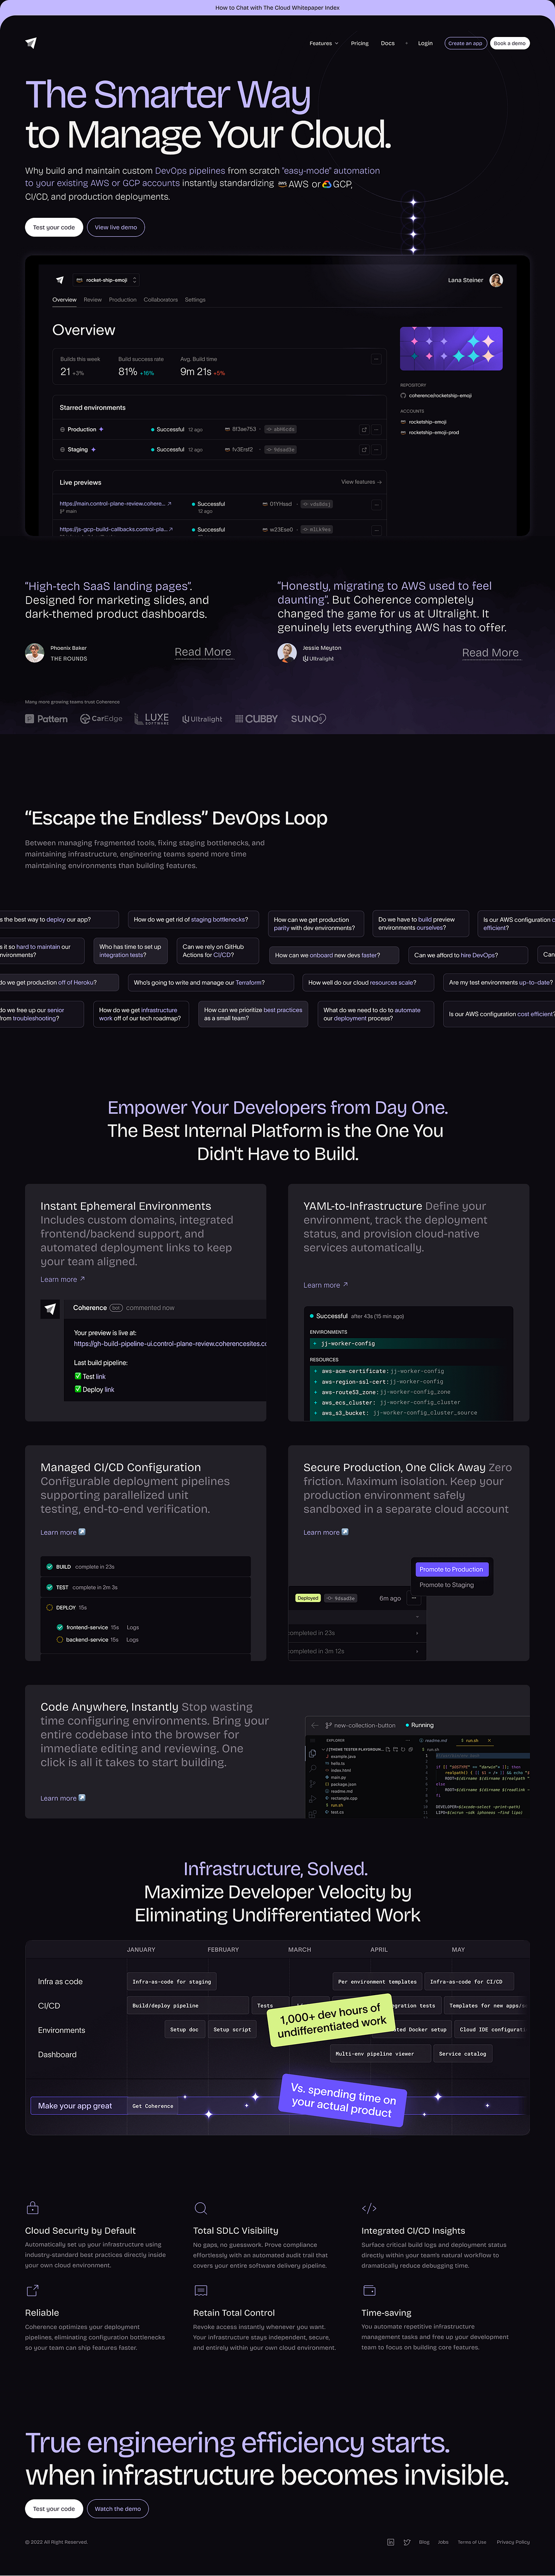Toggle the Test link checkbox
555x2576 pixels.
click(78, 1376)
